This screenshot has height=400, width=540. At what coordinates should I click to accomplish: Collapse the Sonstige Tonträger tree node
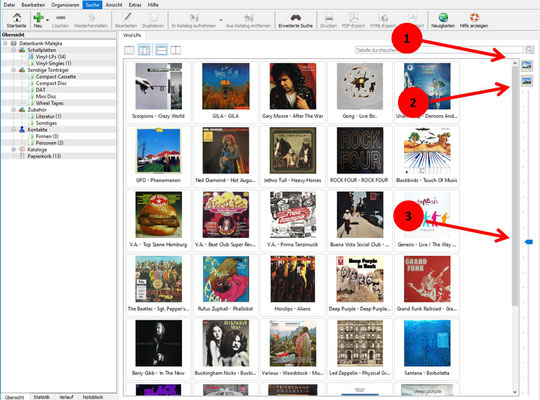tap(13, 70)
